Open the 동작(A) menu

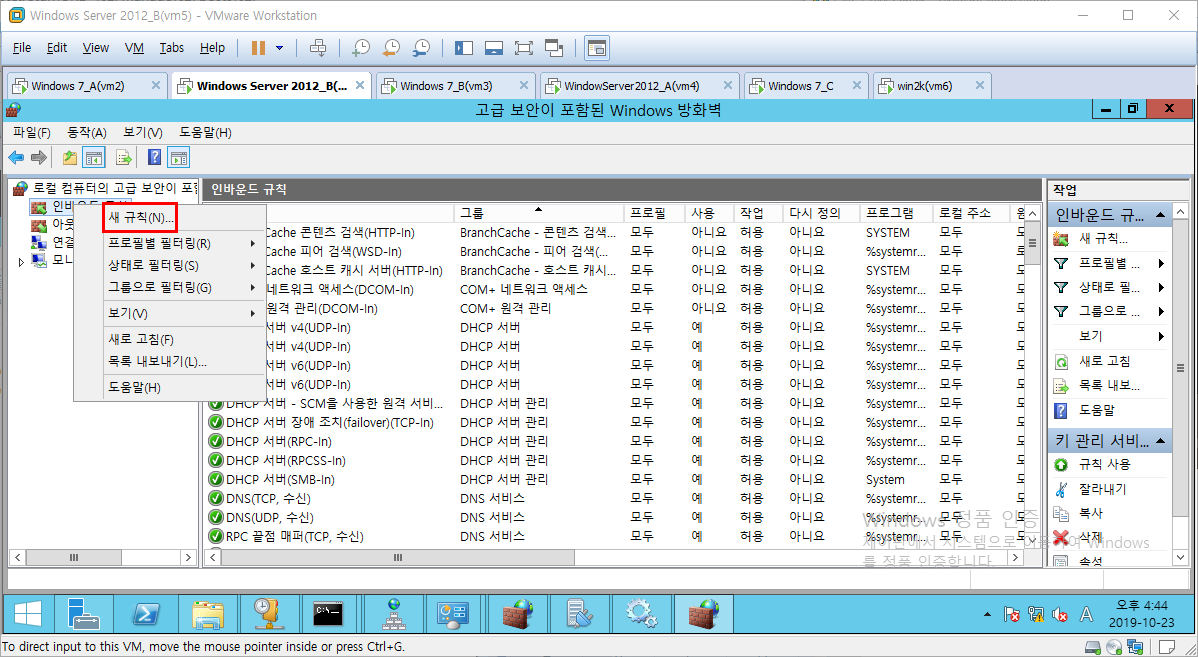point(86,133)
